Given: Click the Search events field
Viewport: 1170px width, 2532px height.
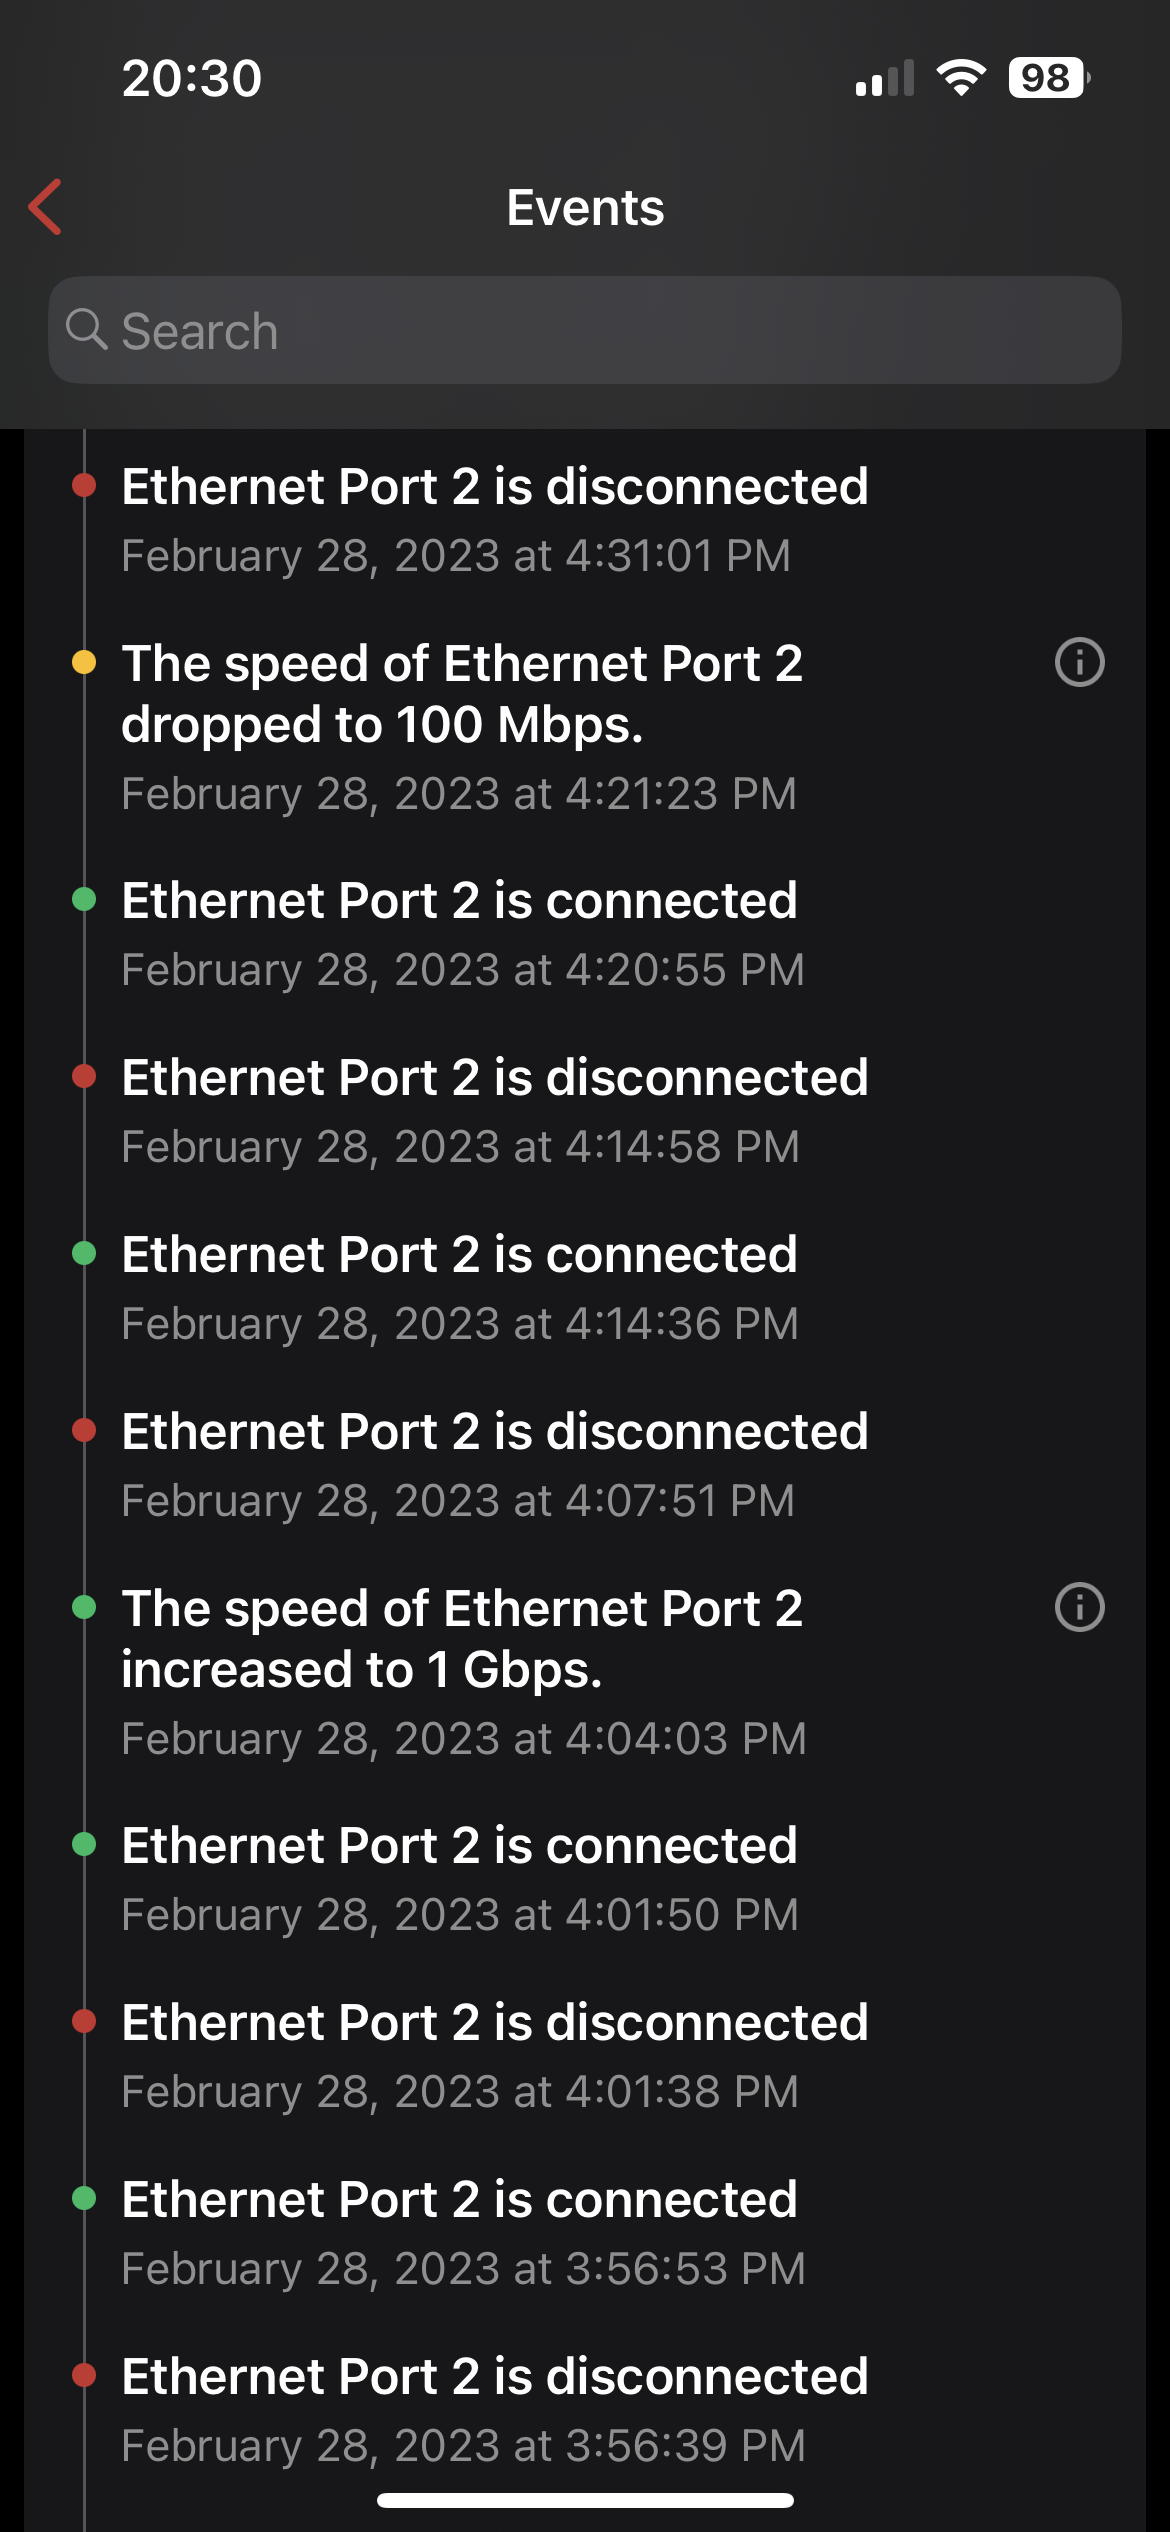Looking at the screenshot, I should [x=600, y=330].
